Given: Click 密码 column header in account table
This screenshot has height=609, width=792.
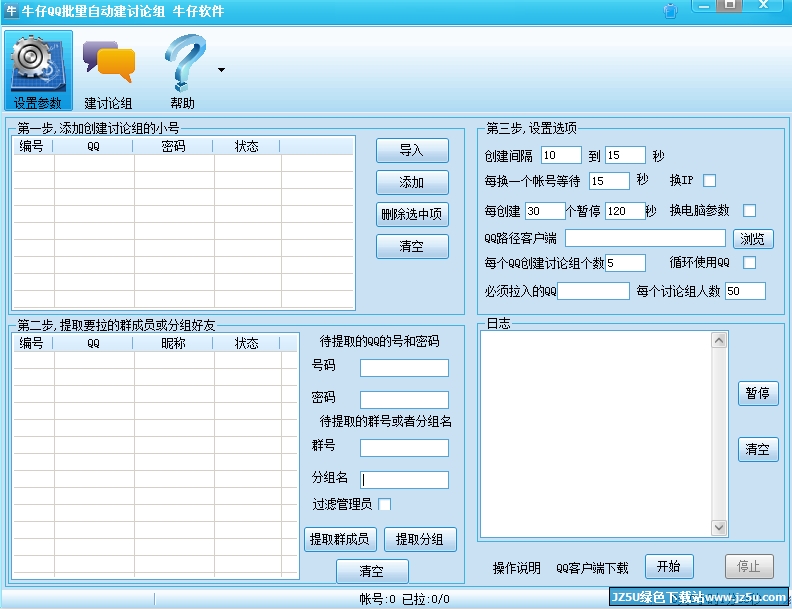Looking at the screenshot, I should (x=173, y=146).
